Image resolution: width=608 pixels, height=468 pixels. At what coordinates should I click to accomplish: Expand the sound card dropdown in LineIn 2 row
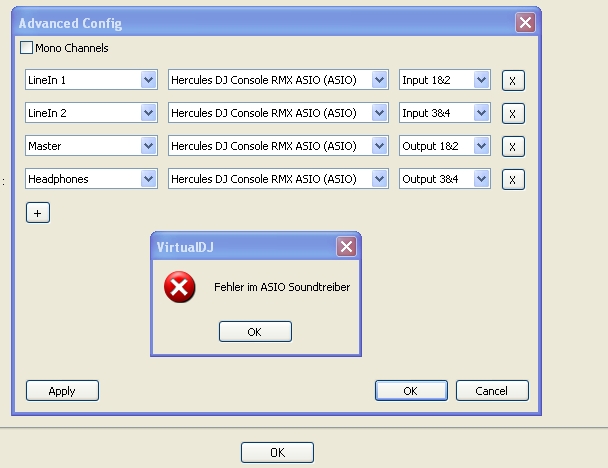[278, 113]
